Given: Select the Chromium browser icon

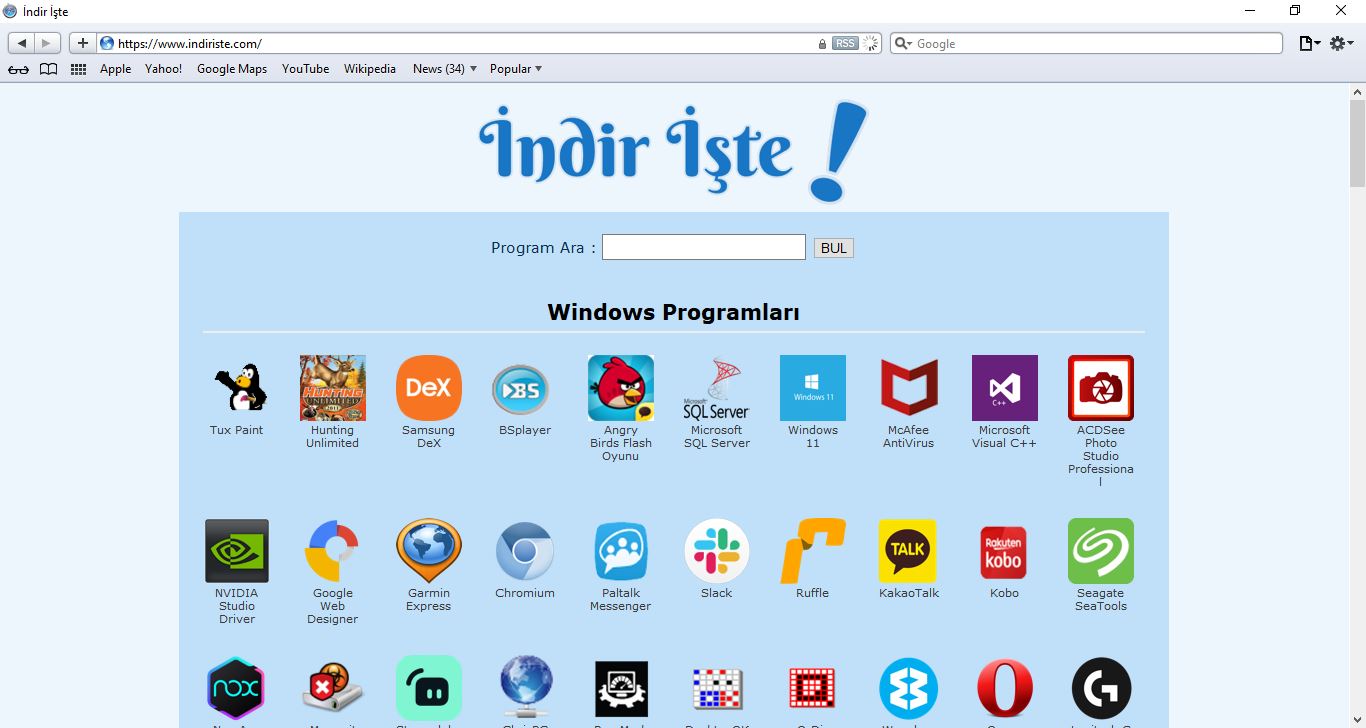Looking at the screenshot, I should click(x=525, y=551).
